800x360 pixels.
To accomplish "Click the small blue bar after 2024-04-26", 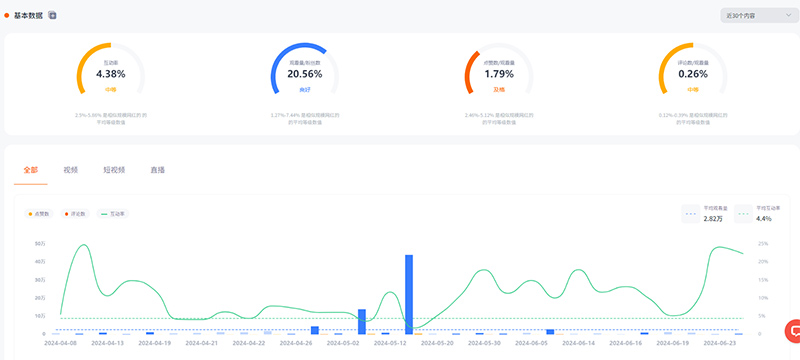I will 315,330.
